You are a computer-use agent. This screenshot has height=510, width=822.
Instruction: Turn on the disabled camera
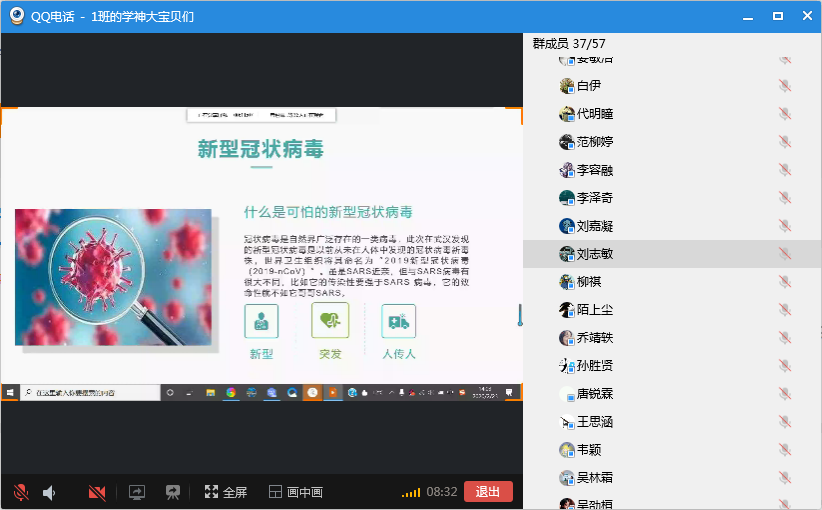97,492
